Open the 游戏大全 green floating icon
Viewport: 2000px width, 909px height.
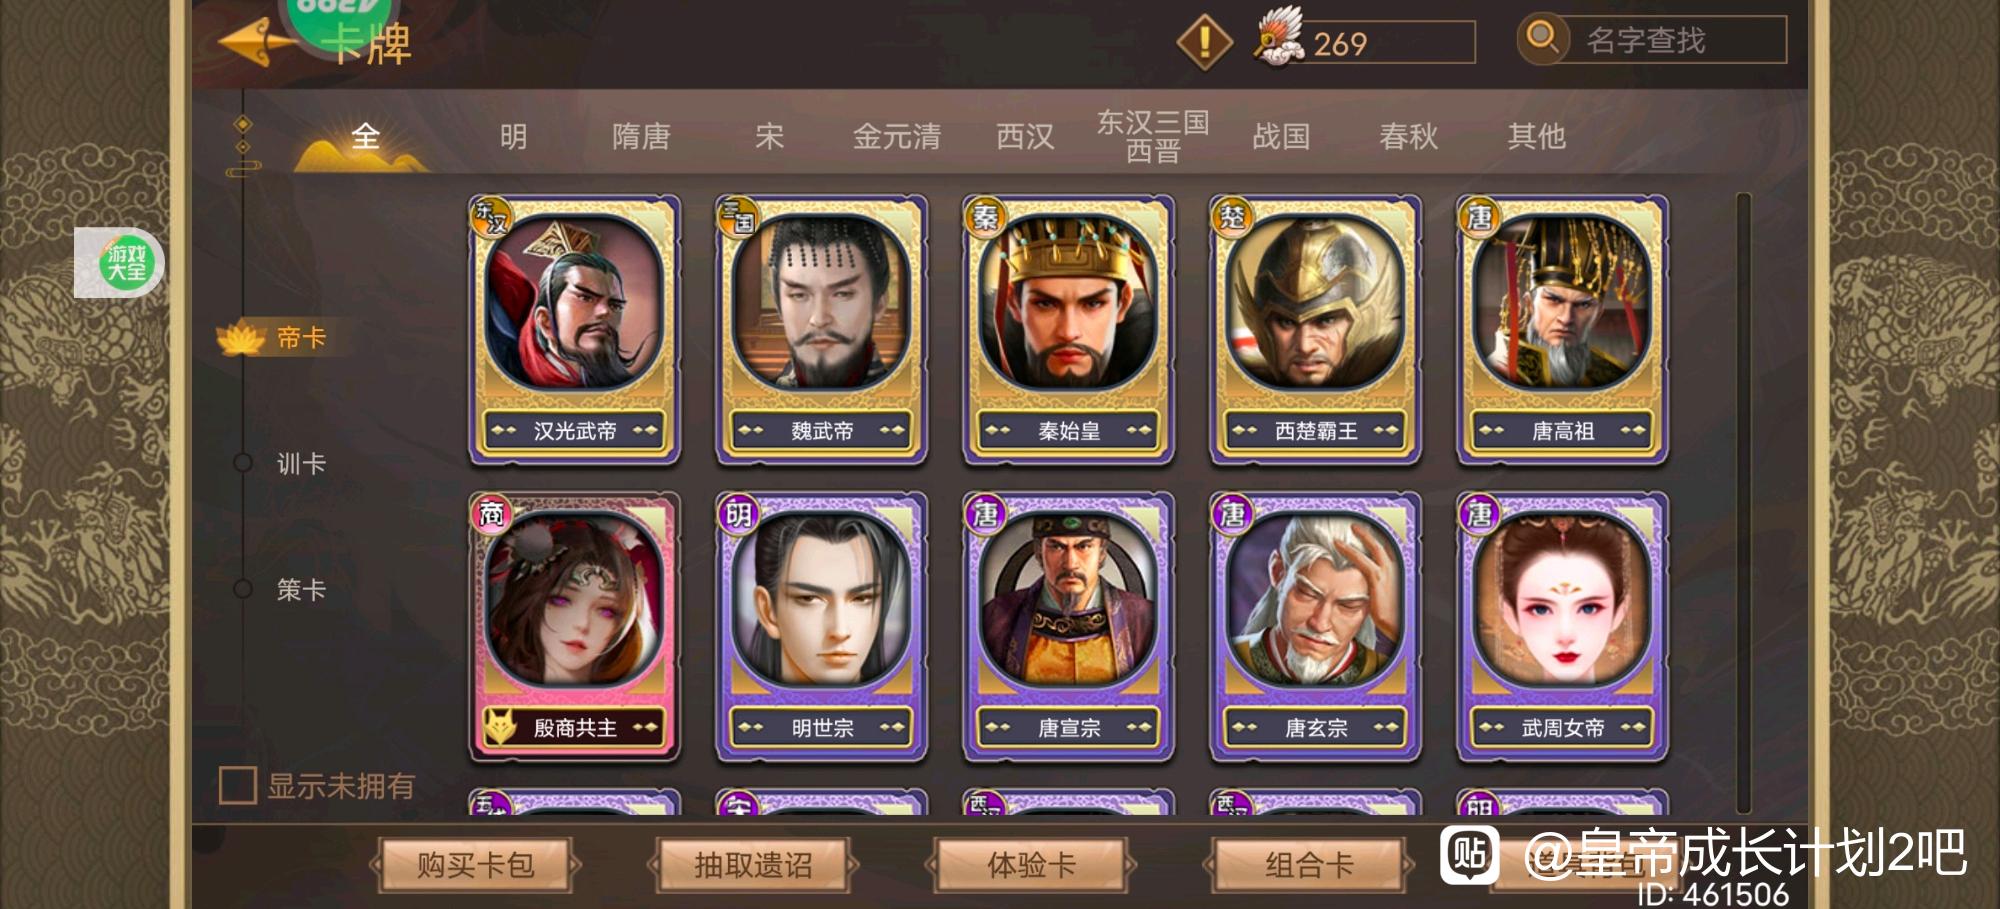click(x=127, y=263)
